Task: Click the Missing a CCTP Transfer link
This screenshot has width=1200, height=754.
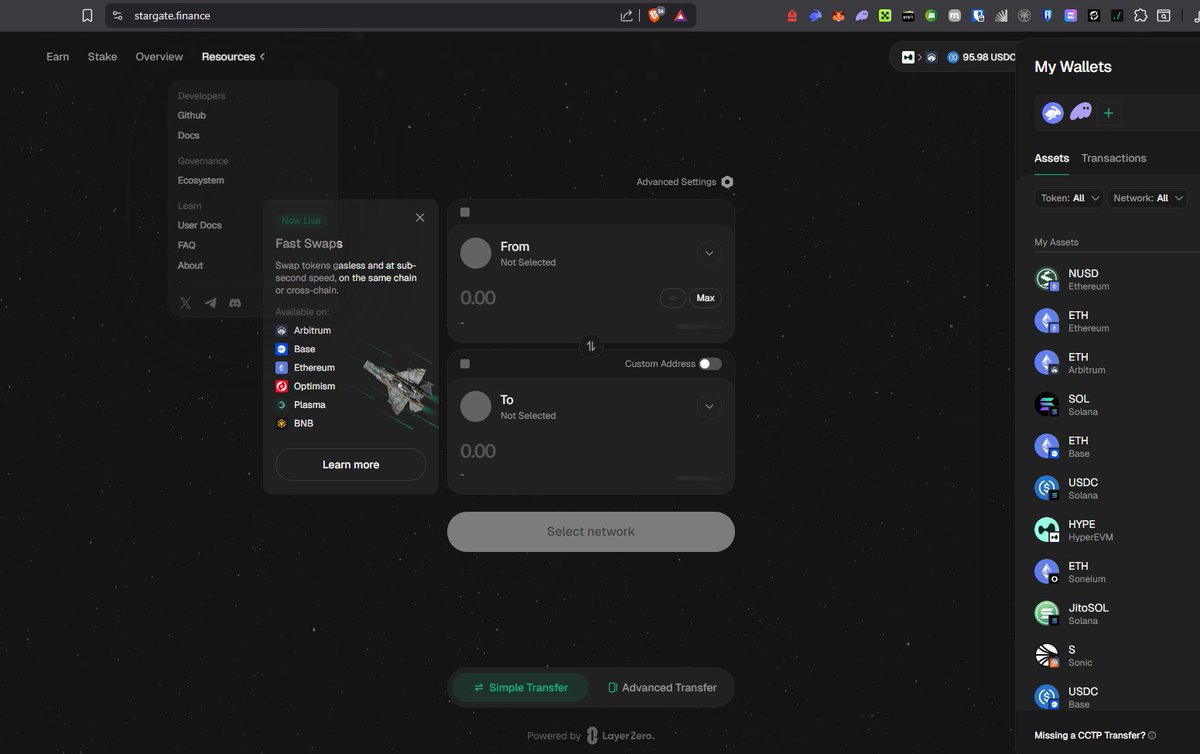Action: (1090, 734)
